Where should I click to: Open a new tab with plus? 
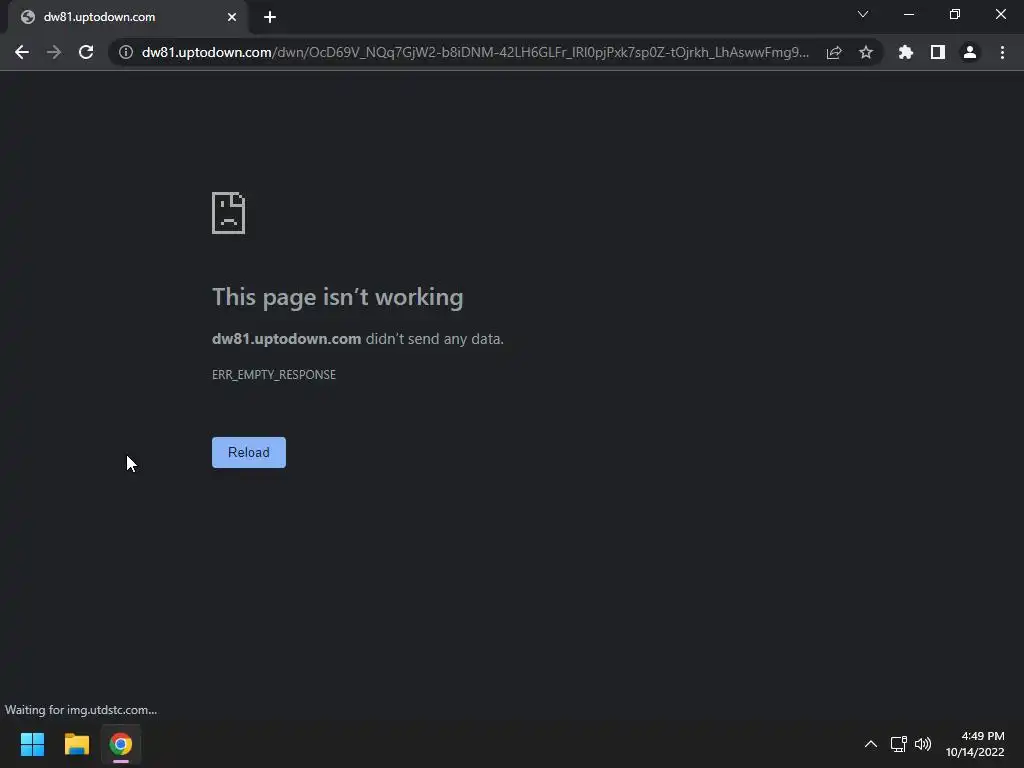click(x=270, y=18)
